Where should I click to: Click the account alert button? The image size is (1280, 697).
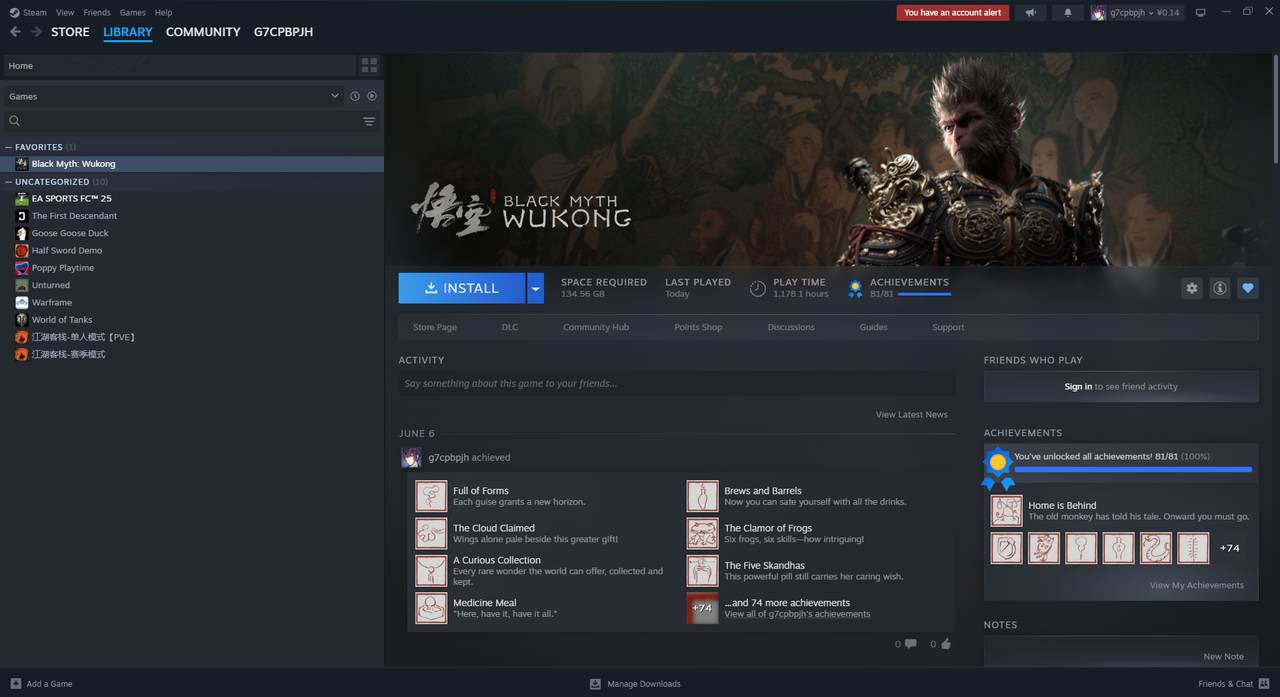pos(953,13)
